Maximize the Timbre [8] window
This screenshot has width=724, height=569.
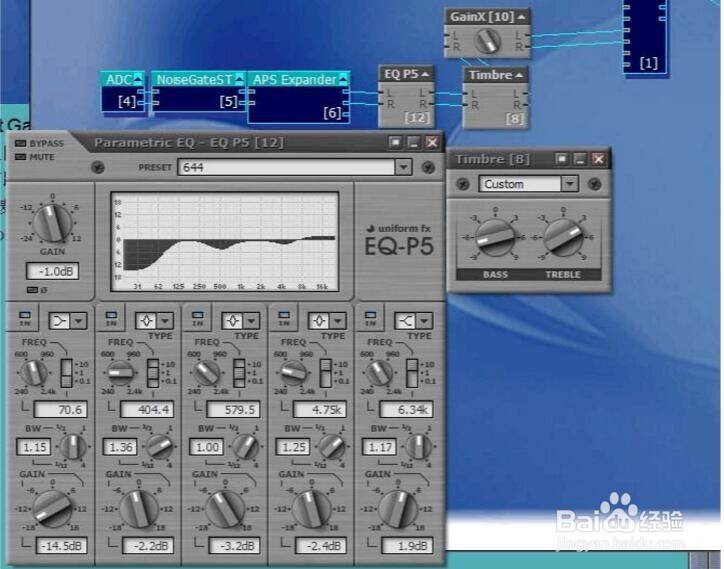coord(561,159)
